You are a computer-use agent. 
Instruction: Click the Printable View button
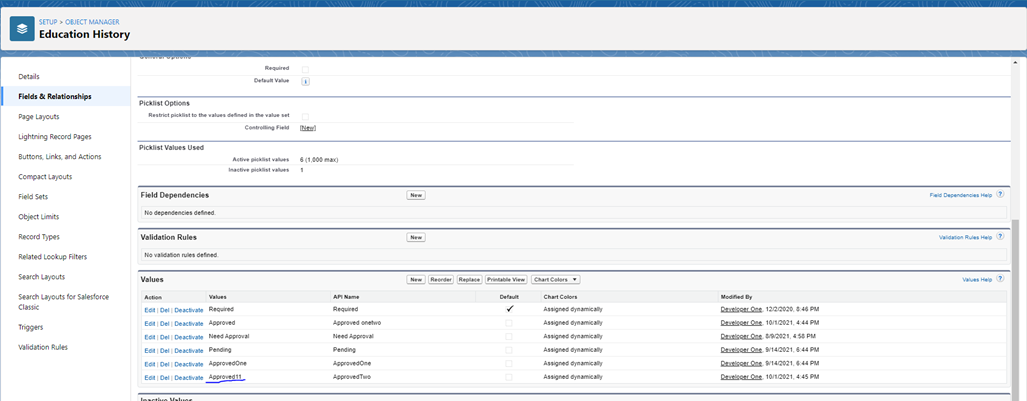pos(506,280)
